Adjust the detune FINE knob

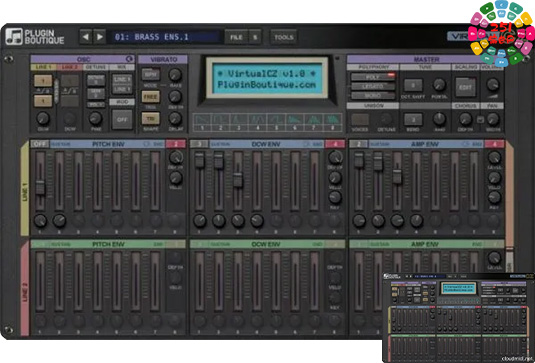(x=96, y=118)
